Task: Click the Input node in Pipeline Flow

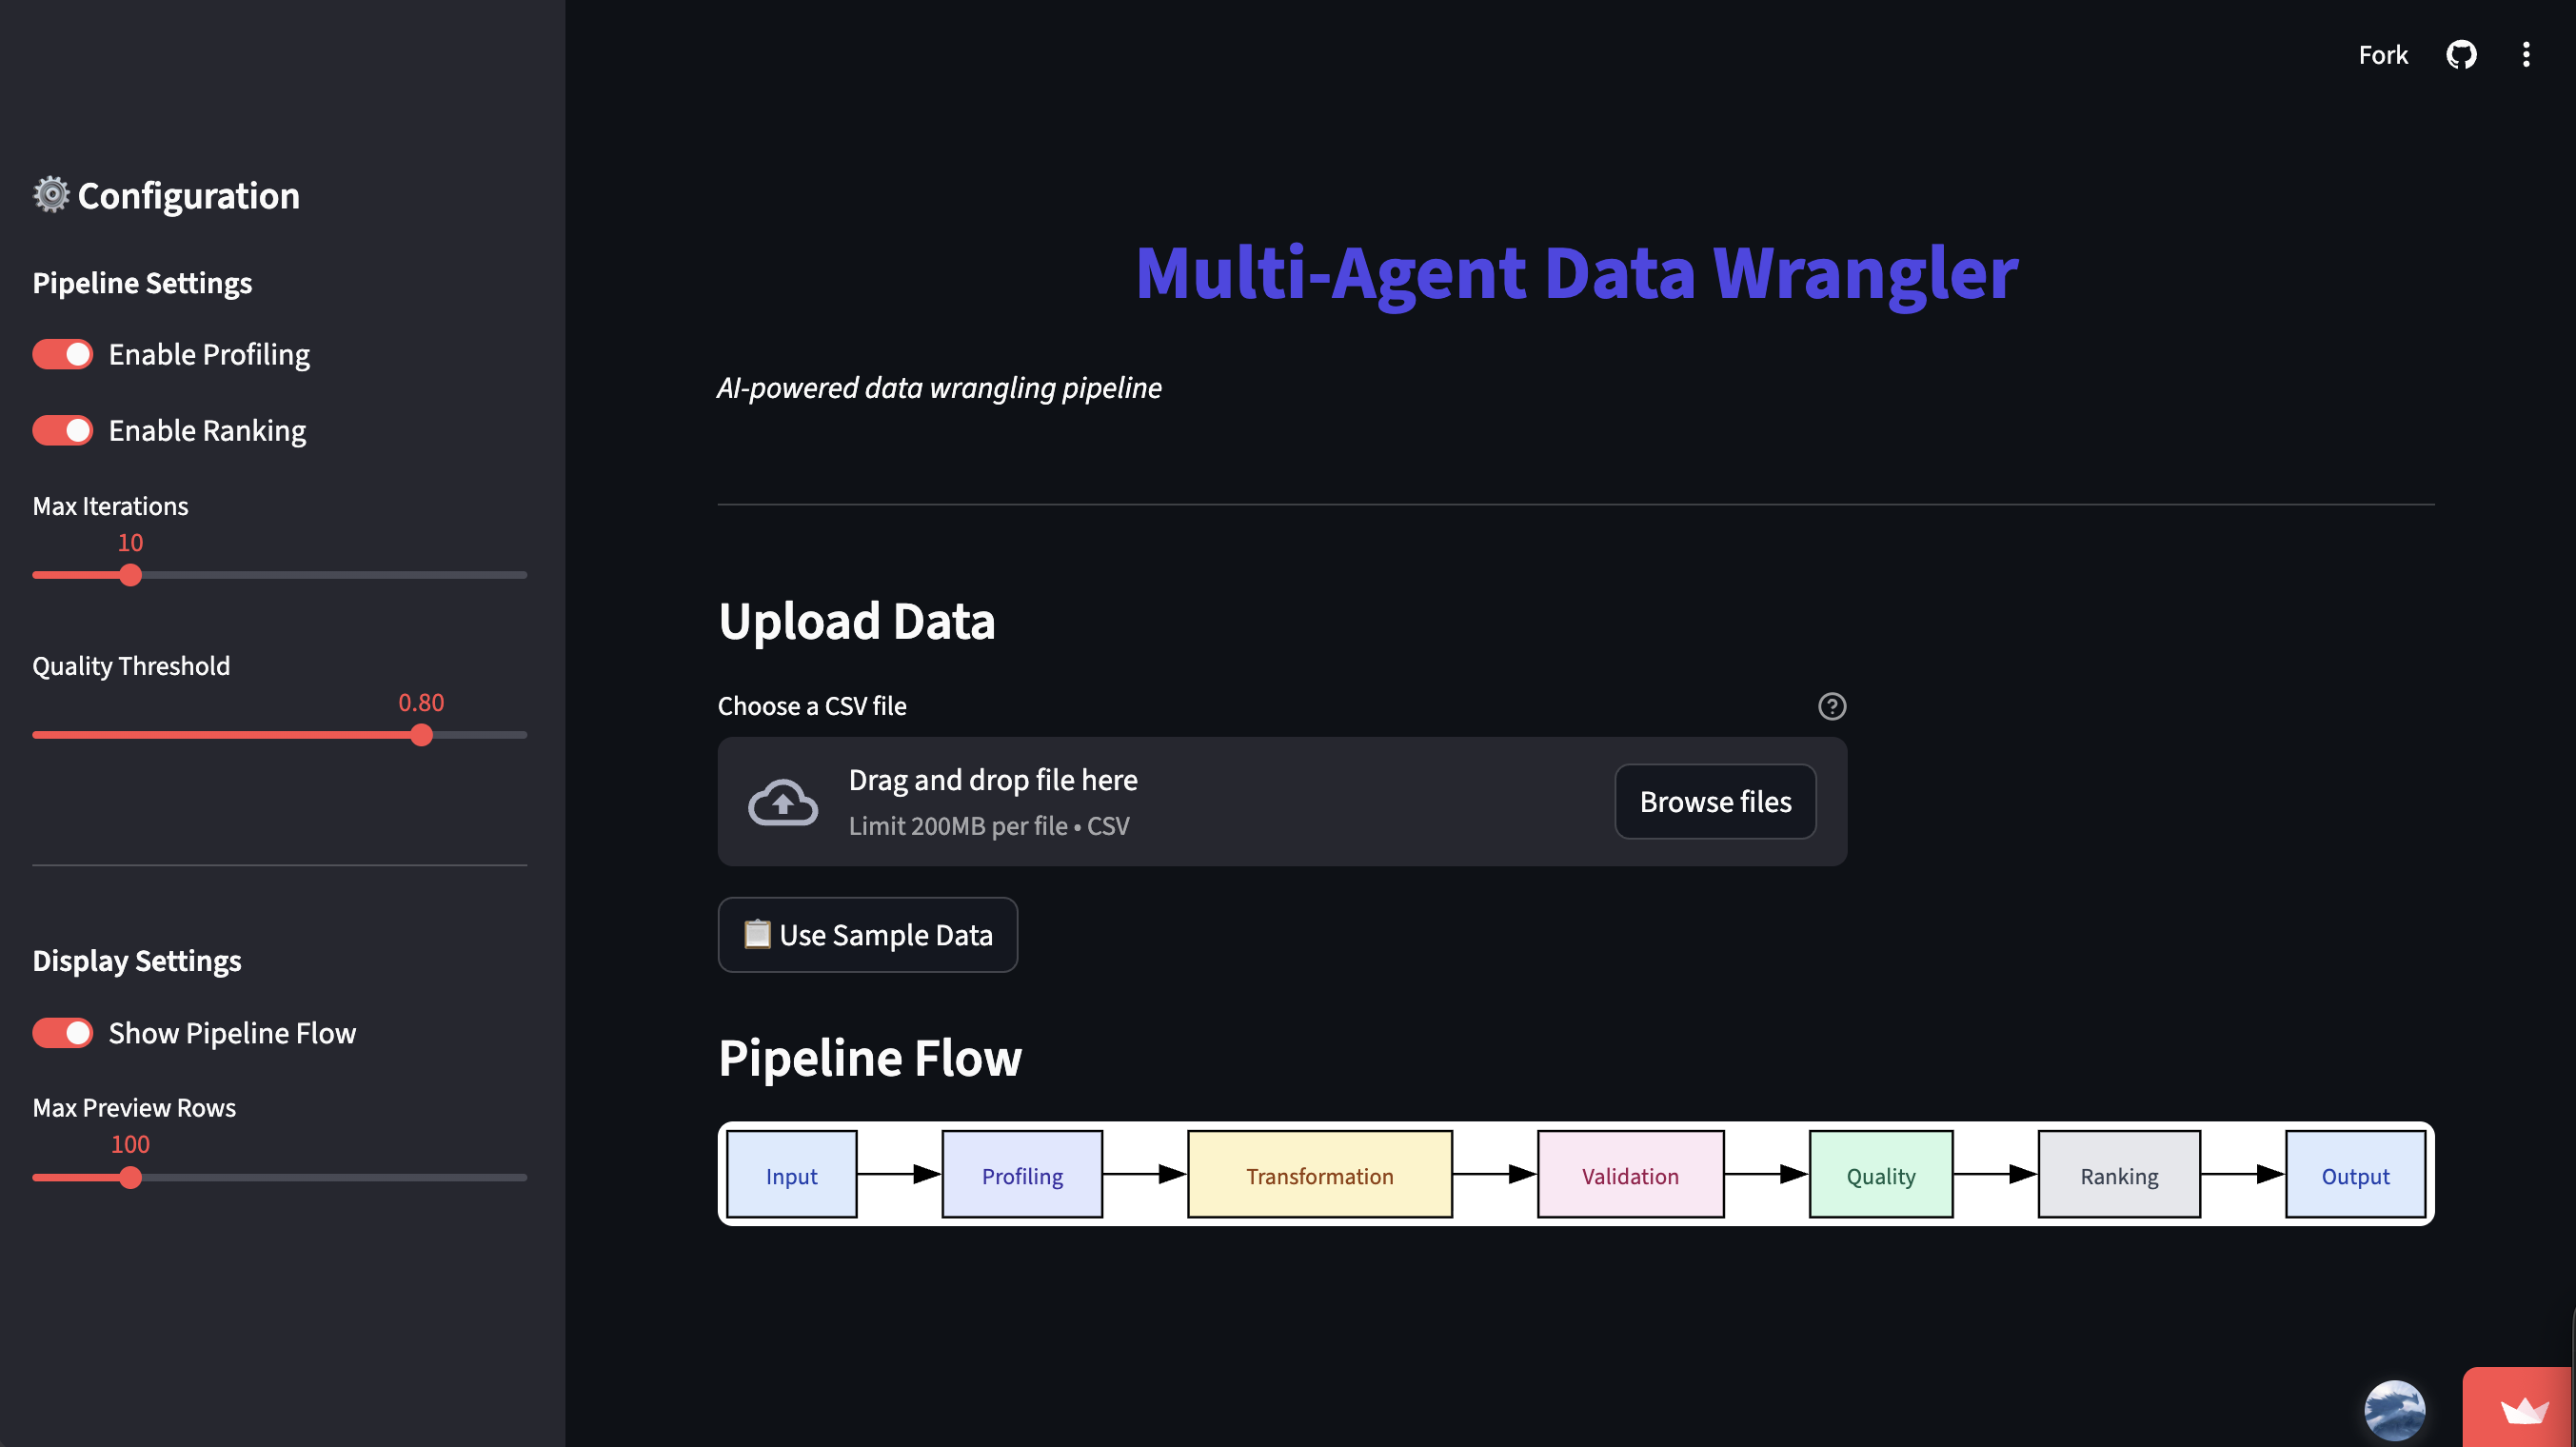Action: point(791,1175)
